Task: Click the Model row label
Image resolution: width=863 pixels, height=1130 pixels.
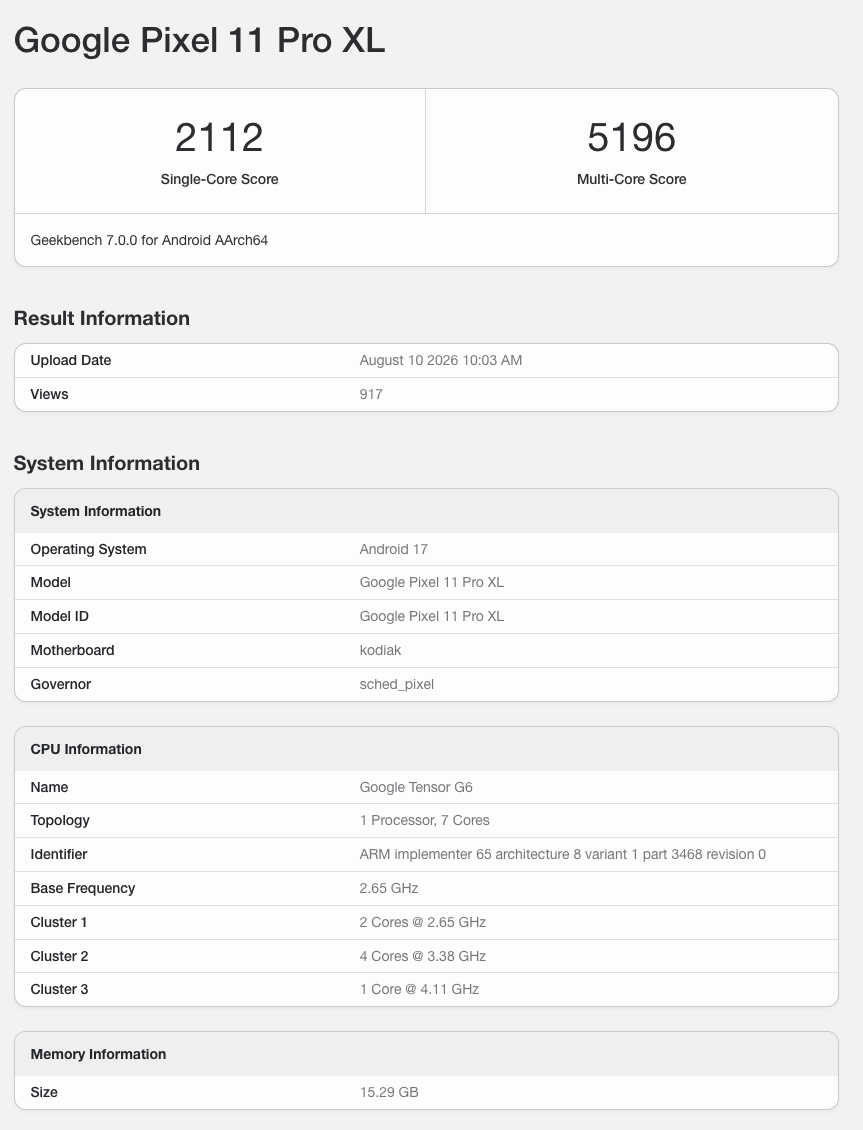Action: tap(50, 582)
